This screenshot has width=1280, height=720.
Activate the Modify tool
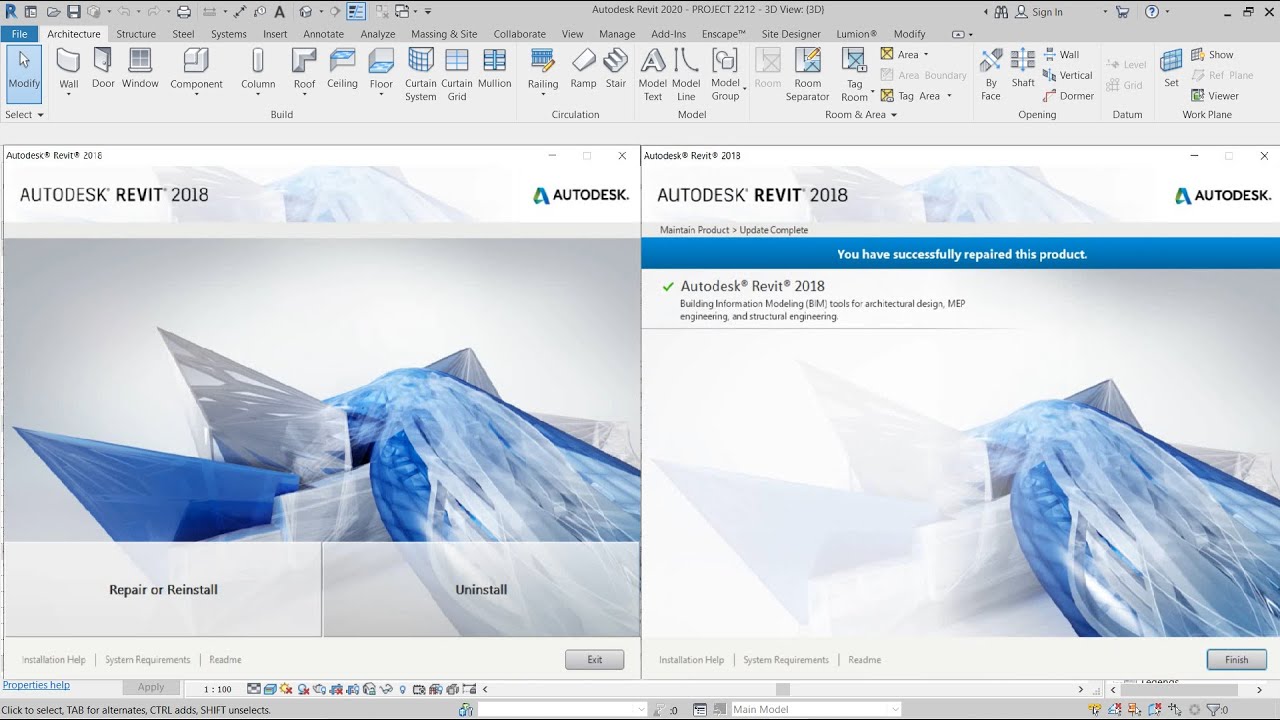(x=24, y=72)
